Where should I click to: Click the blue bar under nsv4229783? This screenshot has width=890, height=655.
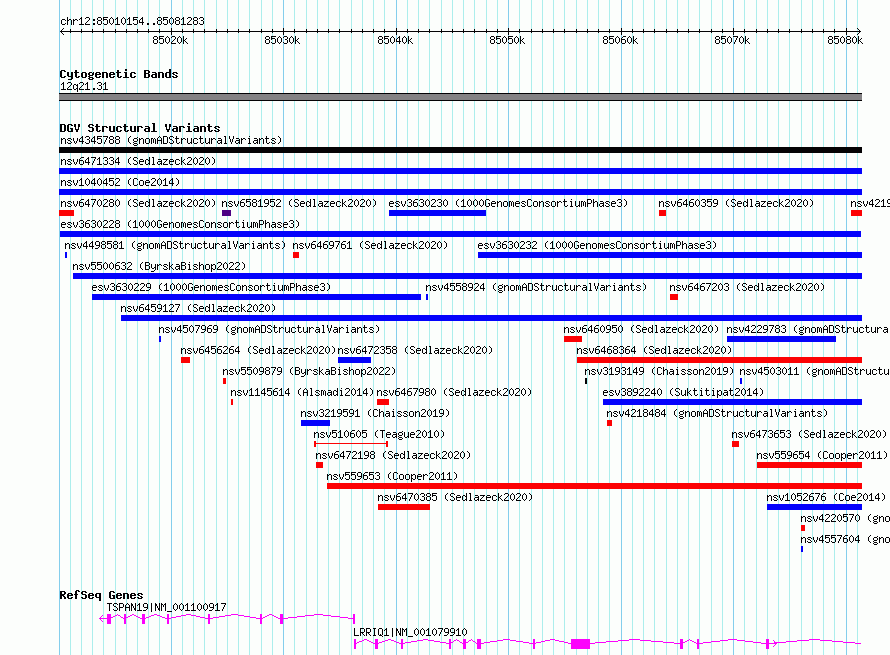[x=781, y=339]
